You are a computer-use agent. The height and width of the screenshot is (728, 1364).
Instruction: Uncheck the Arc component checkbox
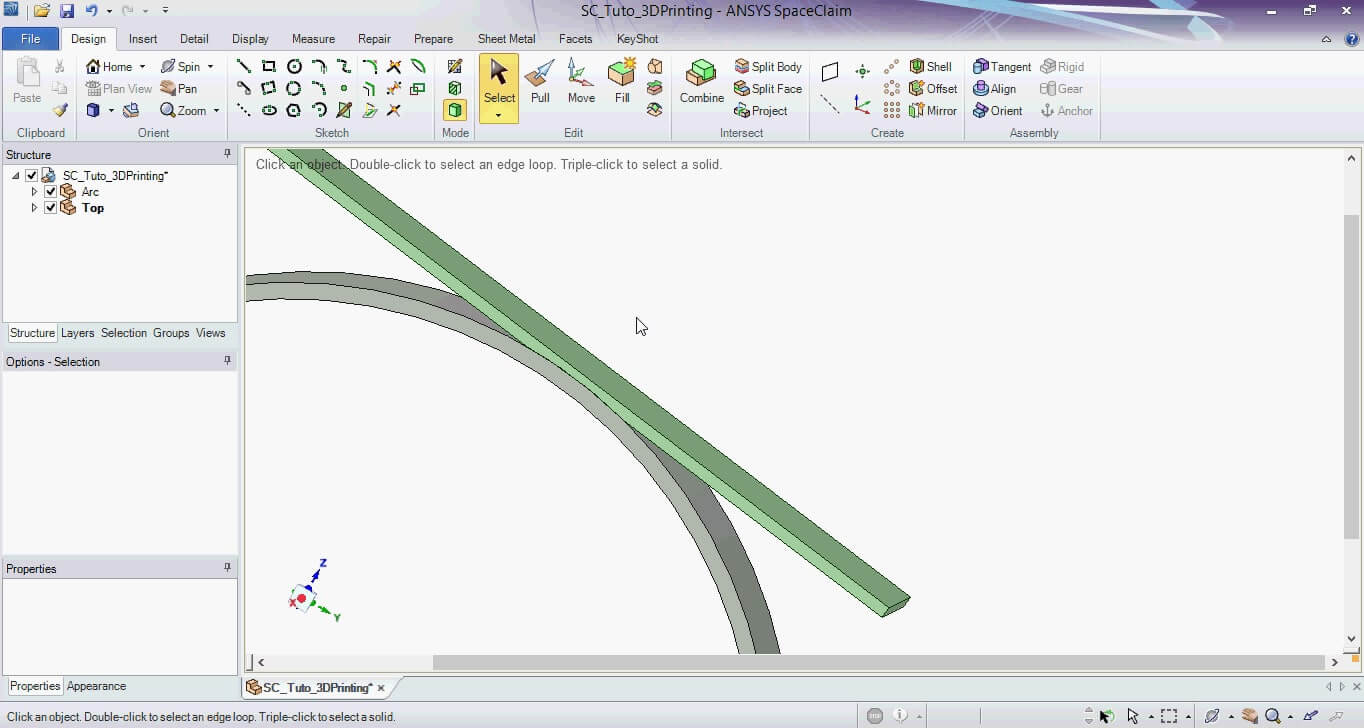coord(51,192)
